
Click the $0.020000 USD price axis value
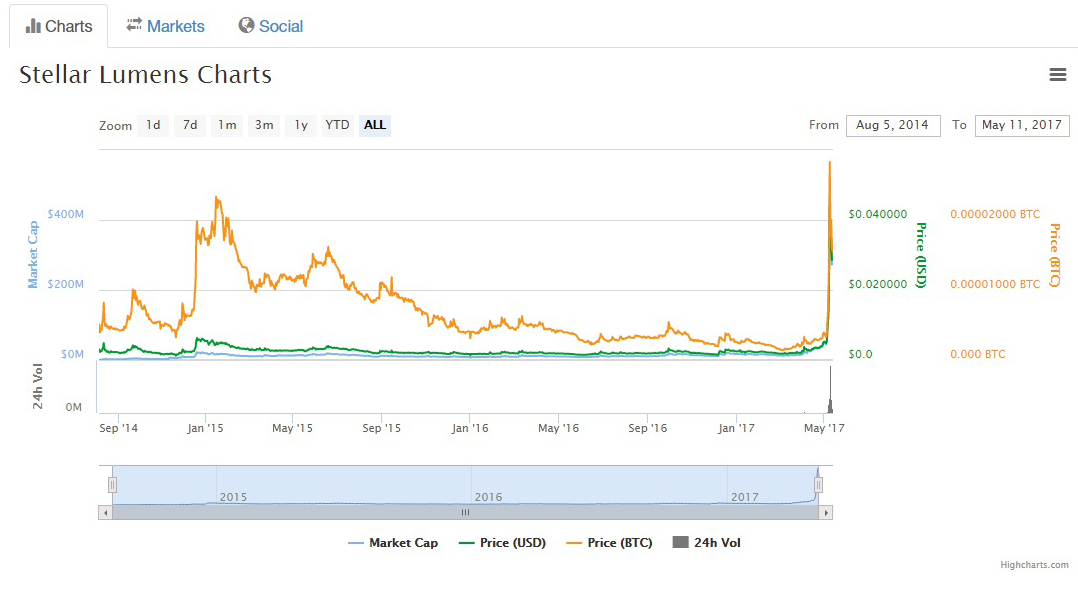pyautogui.click(x=878, y=285)
